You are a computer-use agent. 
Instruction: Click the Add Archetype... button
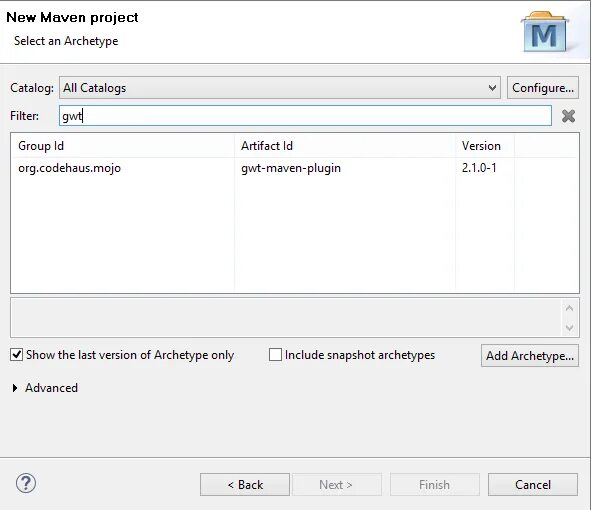[530, 355]
